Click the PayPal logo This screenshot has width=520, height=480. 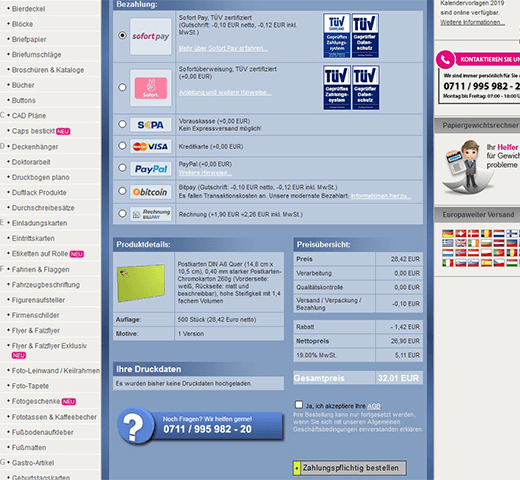(x=151, y=169)
